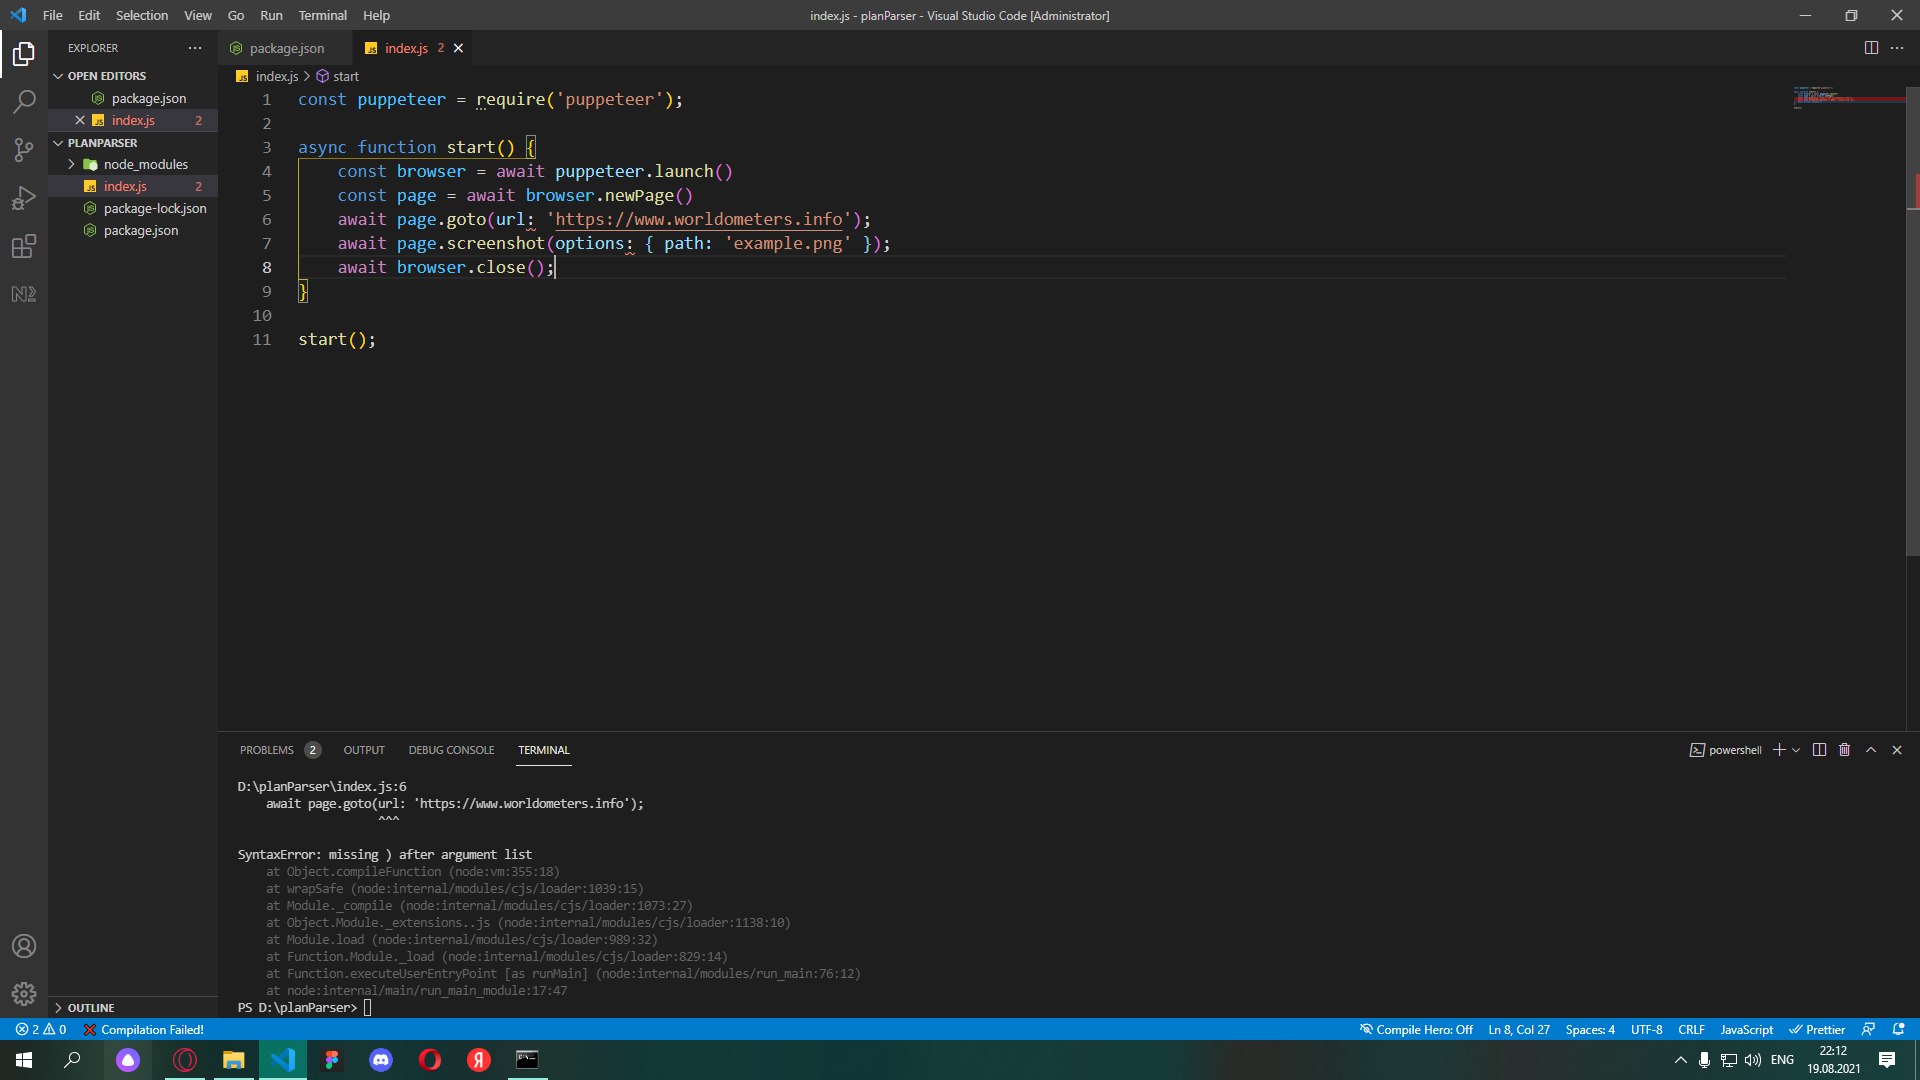Open package-lock.json in the explorer
This screenshot has width=1920, height=1080.
coord(155,208)
